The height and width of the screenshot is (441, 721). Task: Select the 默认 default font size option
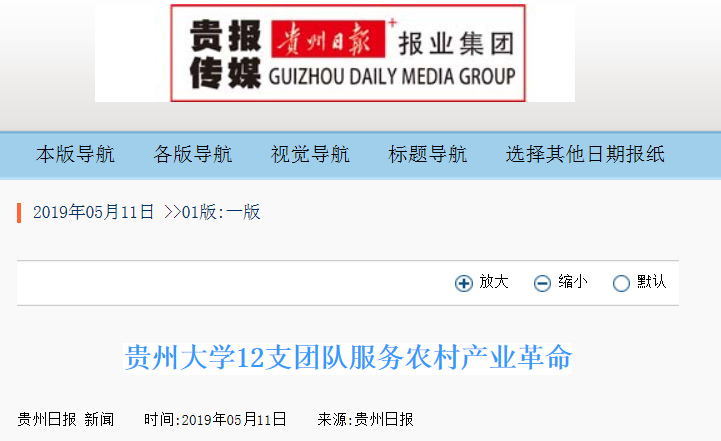point(652,281)
